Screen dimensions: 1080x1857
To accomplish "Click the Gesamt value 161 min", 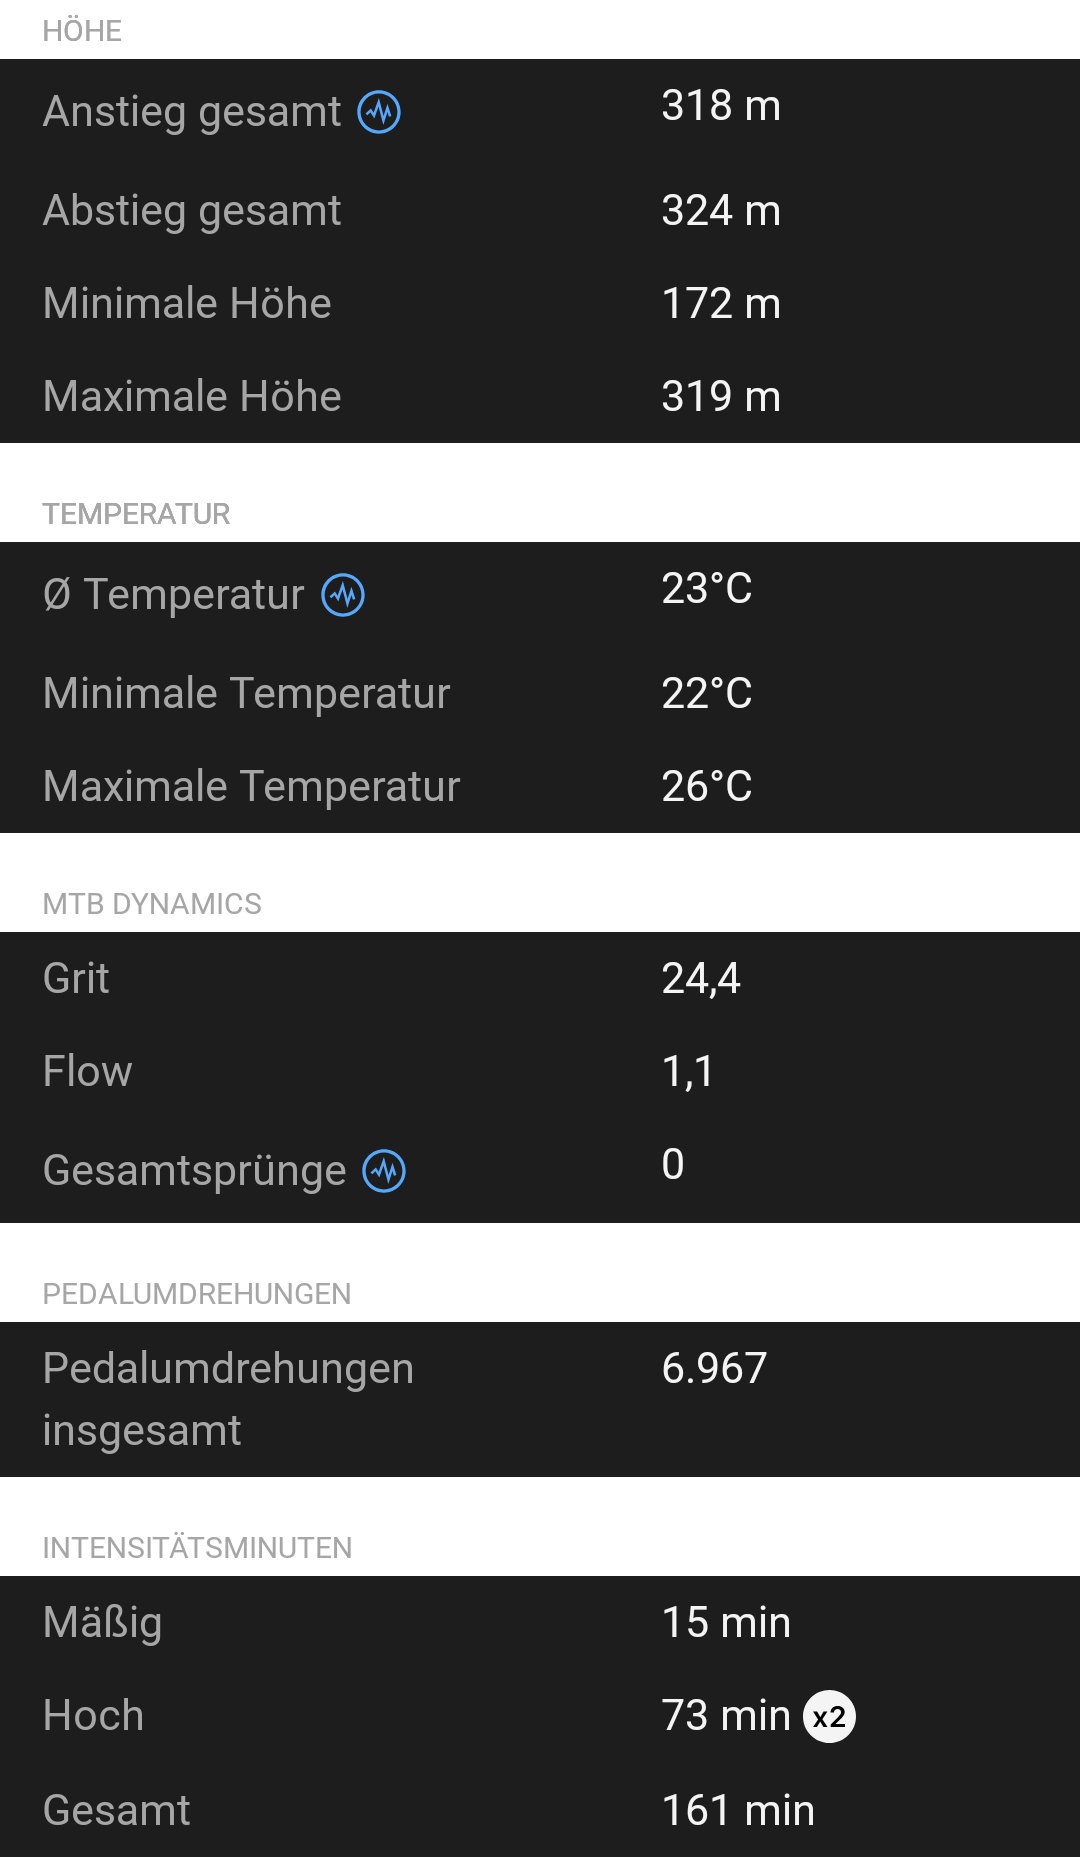I will (738, 1811).
